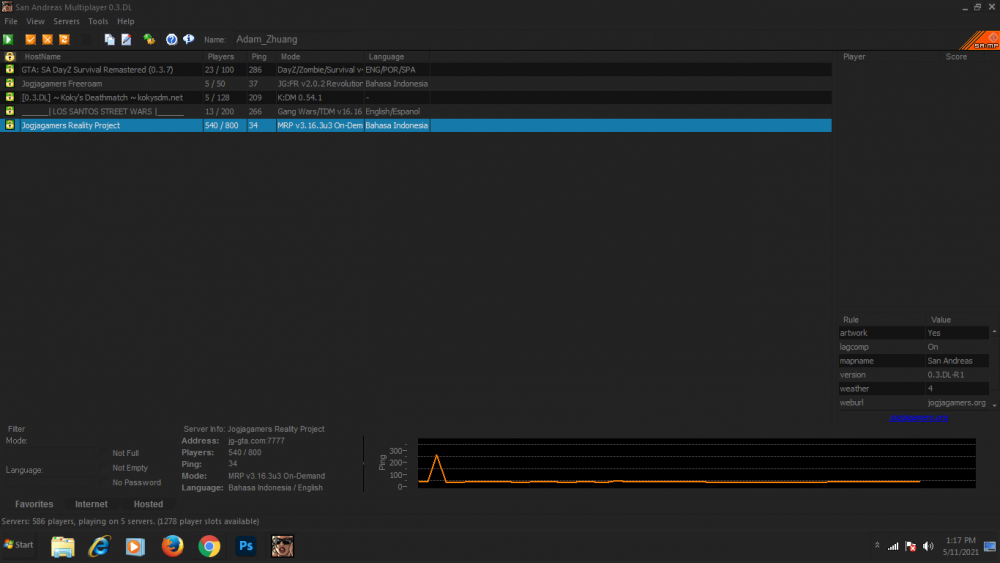Click the Settings puzzle-piece icon
The height and width of the screenshot is (563, 1000).
tap(149, 40)
